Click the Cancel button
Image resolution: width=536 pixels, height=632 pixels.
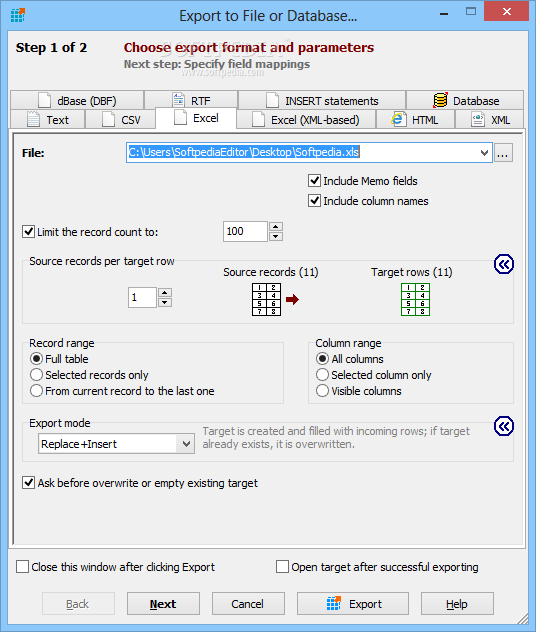pos(248,603)
